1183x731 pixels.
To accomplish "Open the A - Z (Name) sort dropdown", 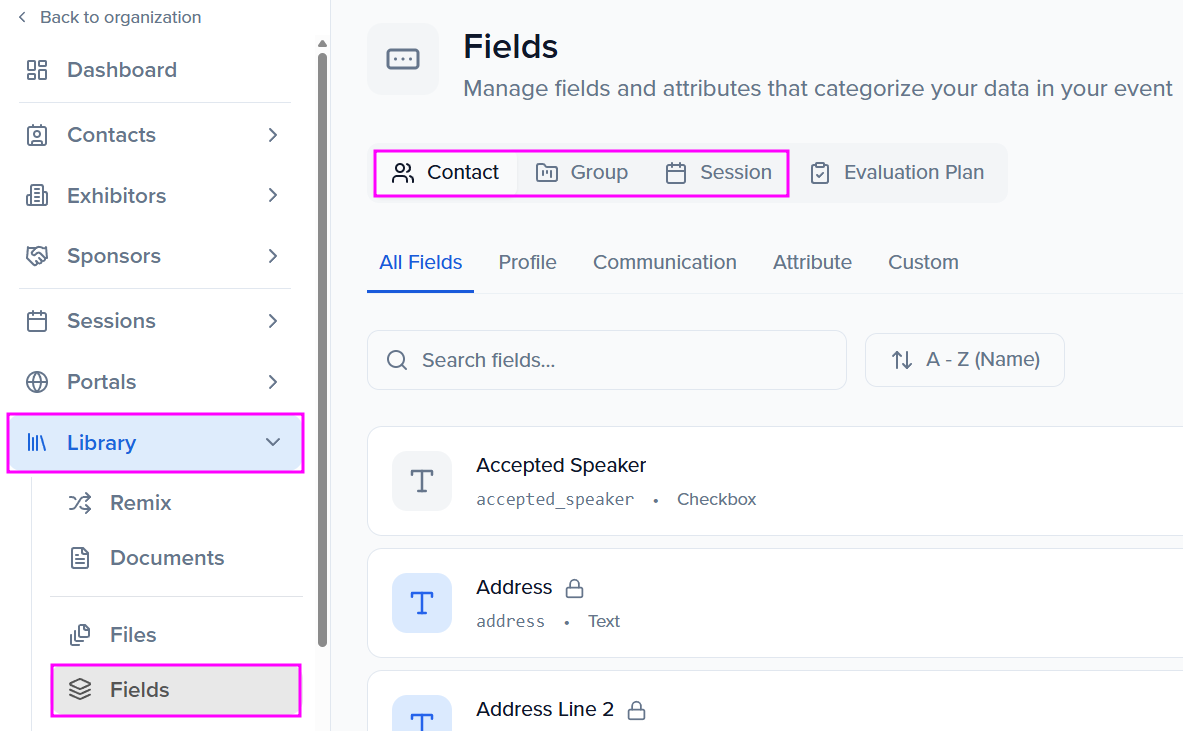I will click(x=965, y=360).
